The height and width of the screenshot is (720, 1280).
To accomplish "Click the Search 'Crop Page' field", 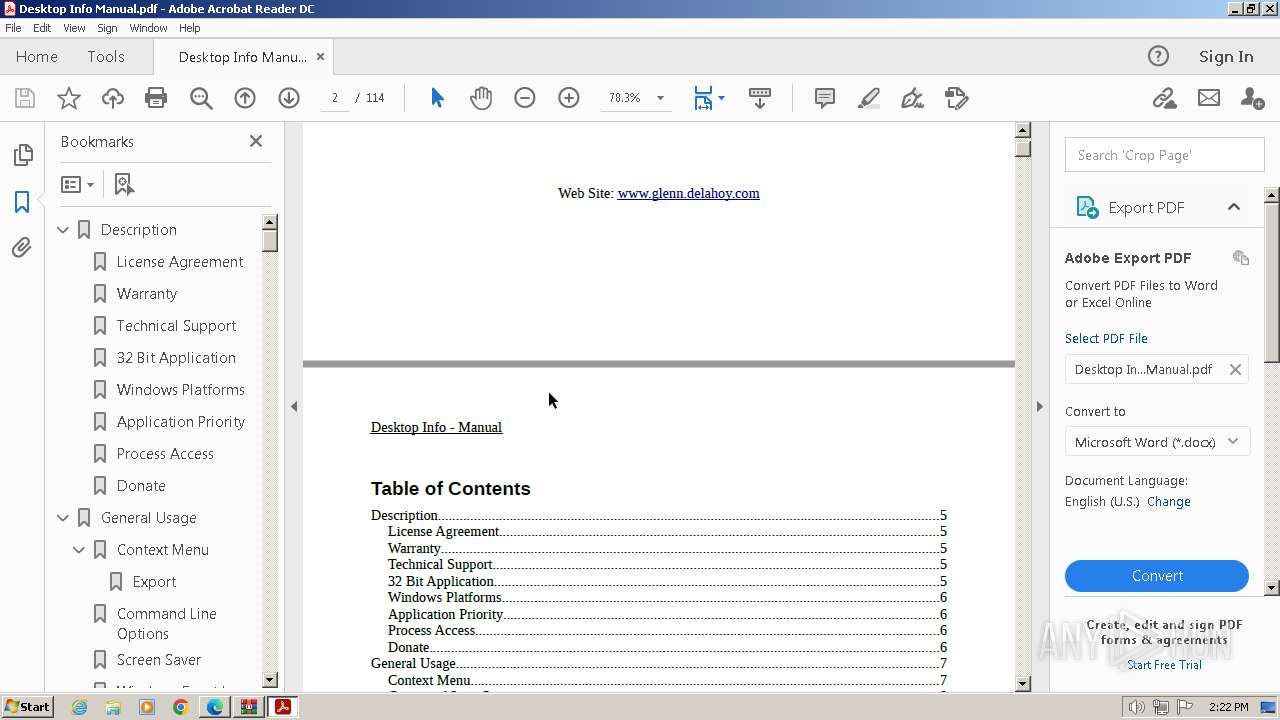I will tap(1164, 155).
